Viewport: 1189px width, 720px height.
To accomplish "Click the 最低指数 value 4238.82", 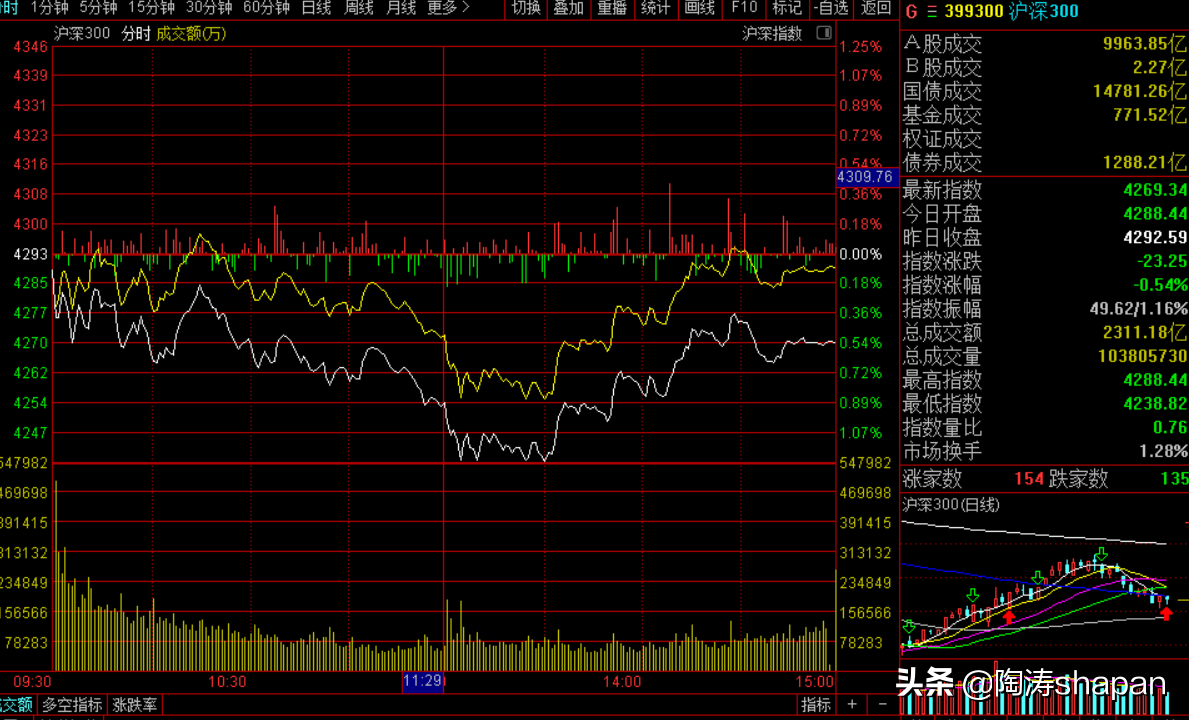I will pyautogui.click(x=1155, y=404).
